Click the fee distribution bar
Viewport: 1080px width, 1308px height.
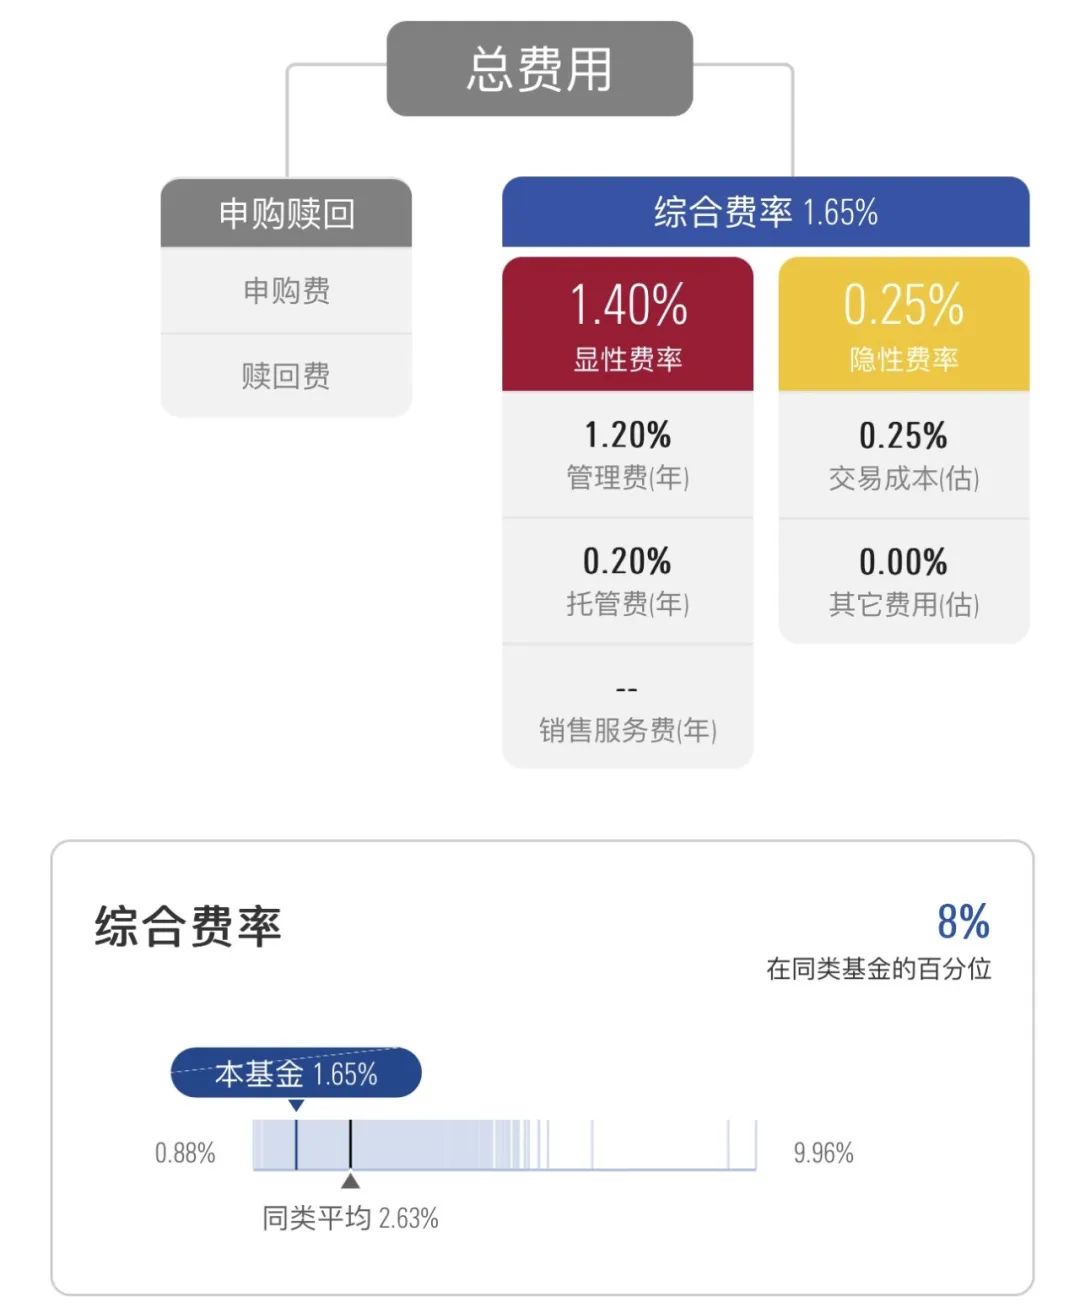click(x=504, y=1145)
